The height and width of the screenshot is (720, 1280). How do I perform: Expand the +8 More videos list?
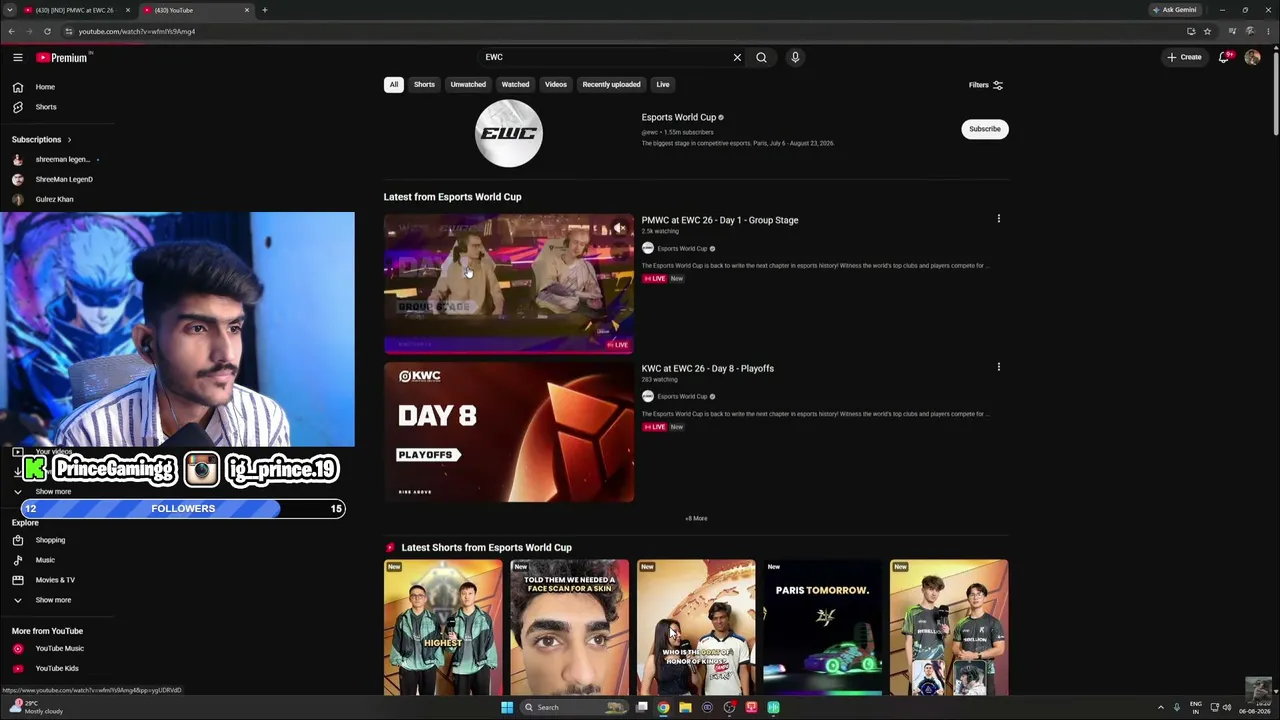pos(696,518)
